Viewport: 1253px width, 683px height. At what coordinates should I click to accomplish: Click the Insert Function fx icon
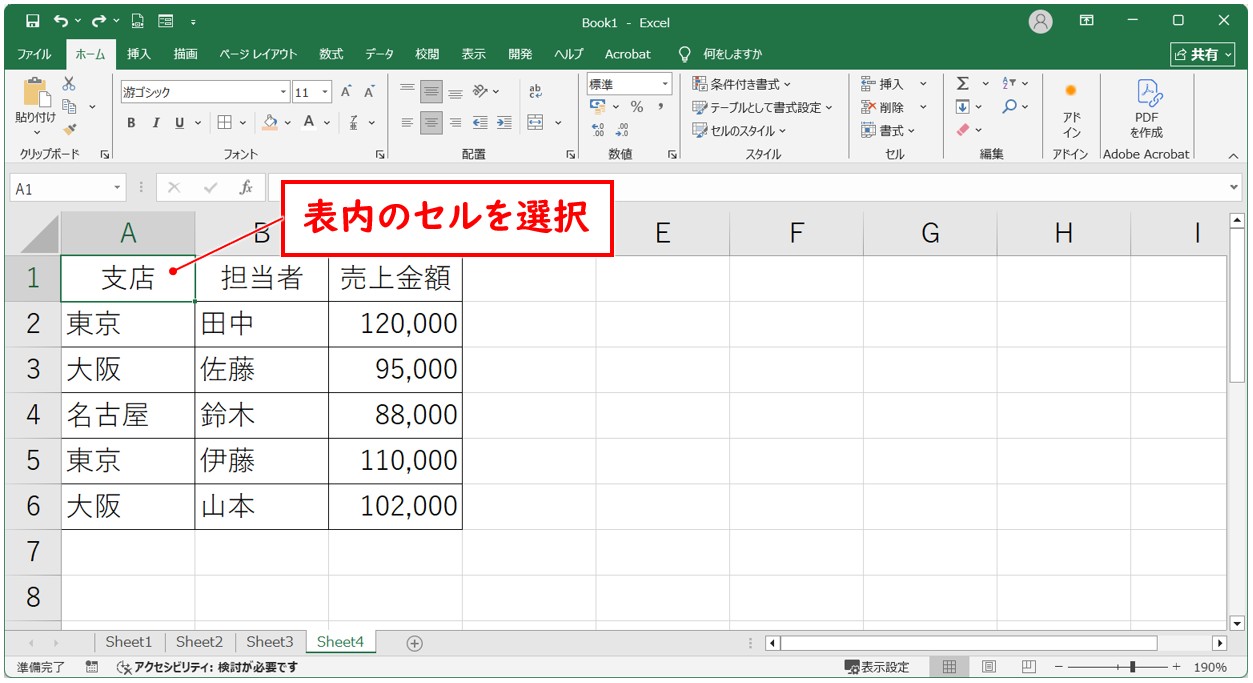click(x=246, y=188)
